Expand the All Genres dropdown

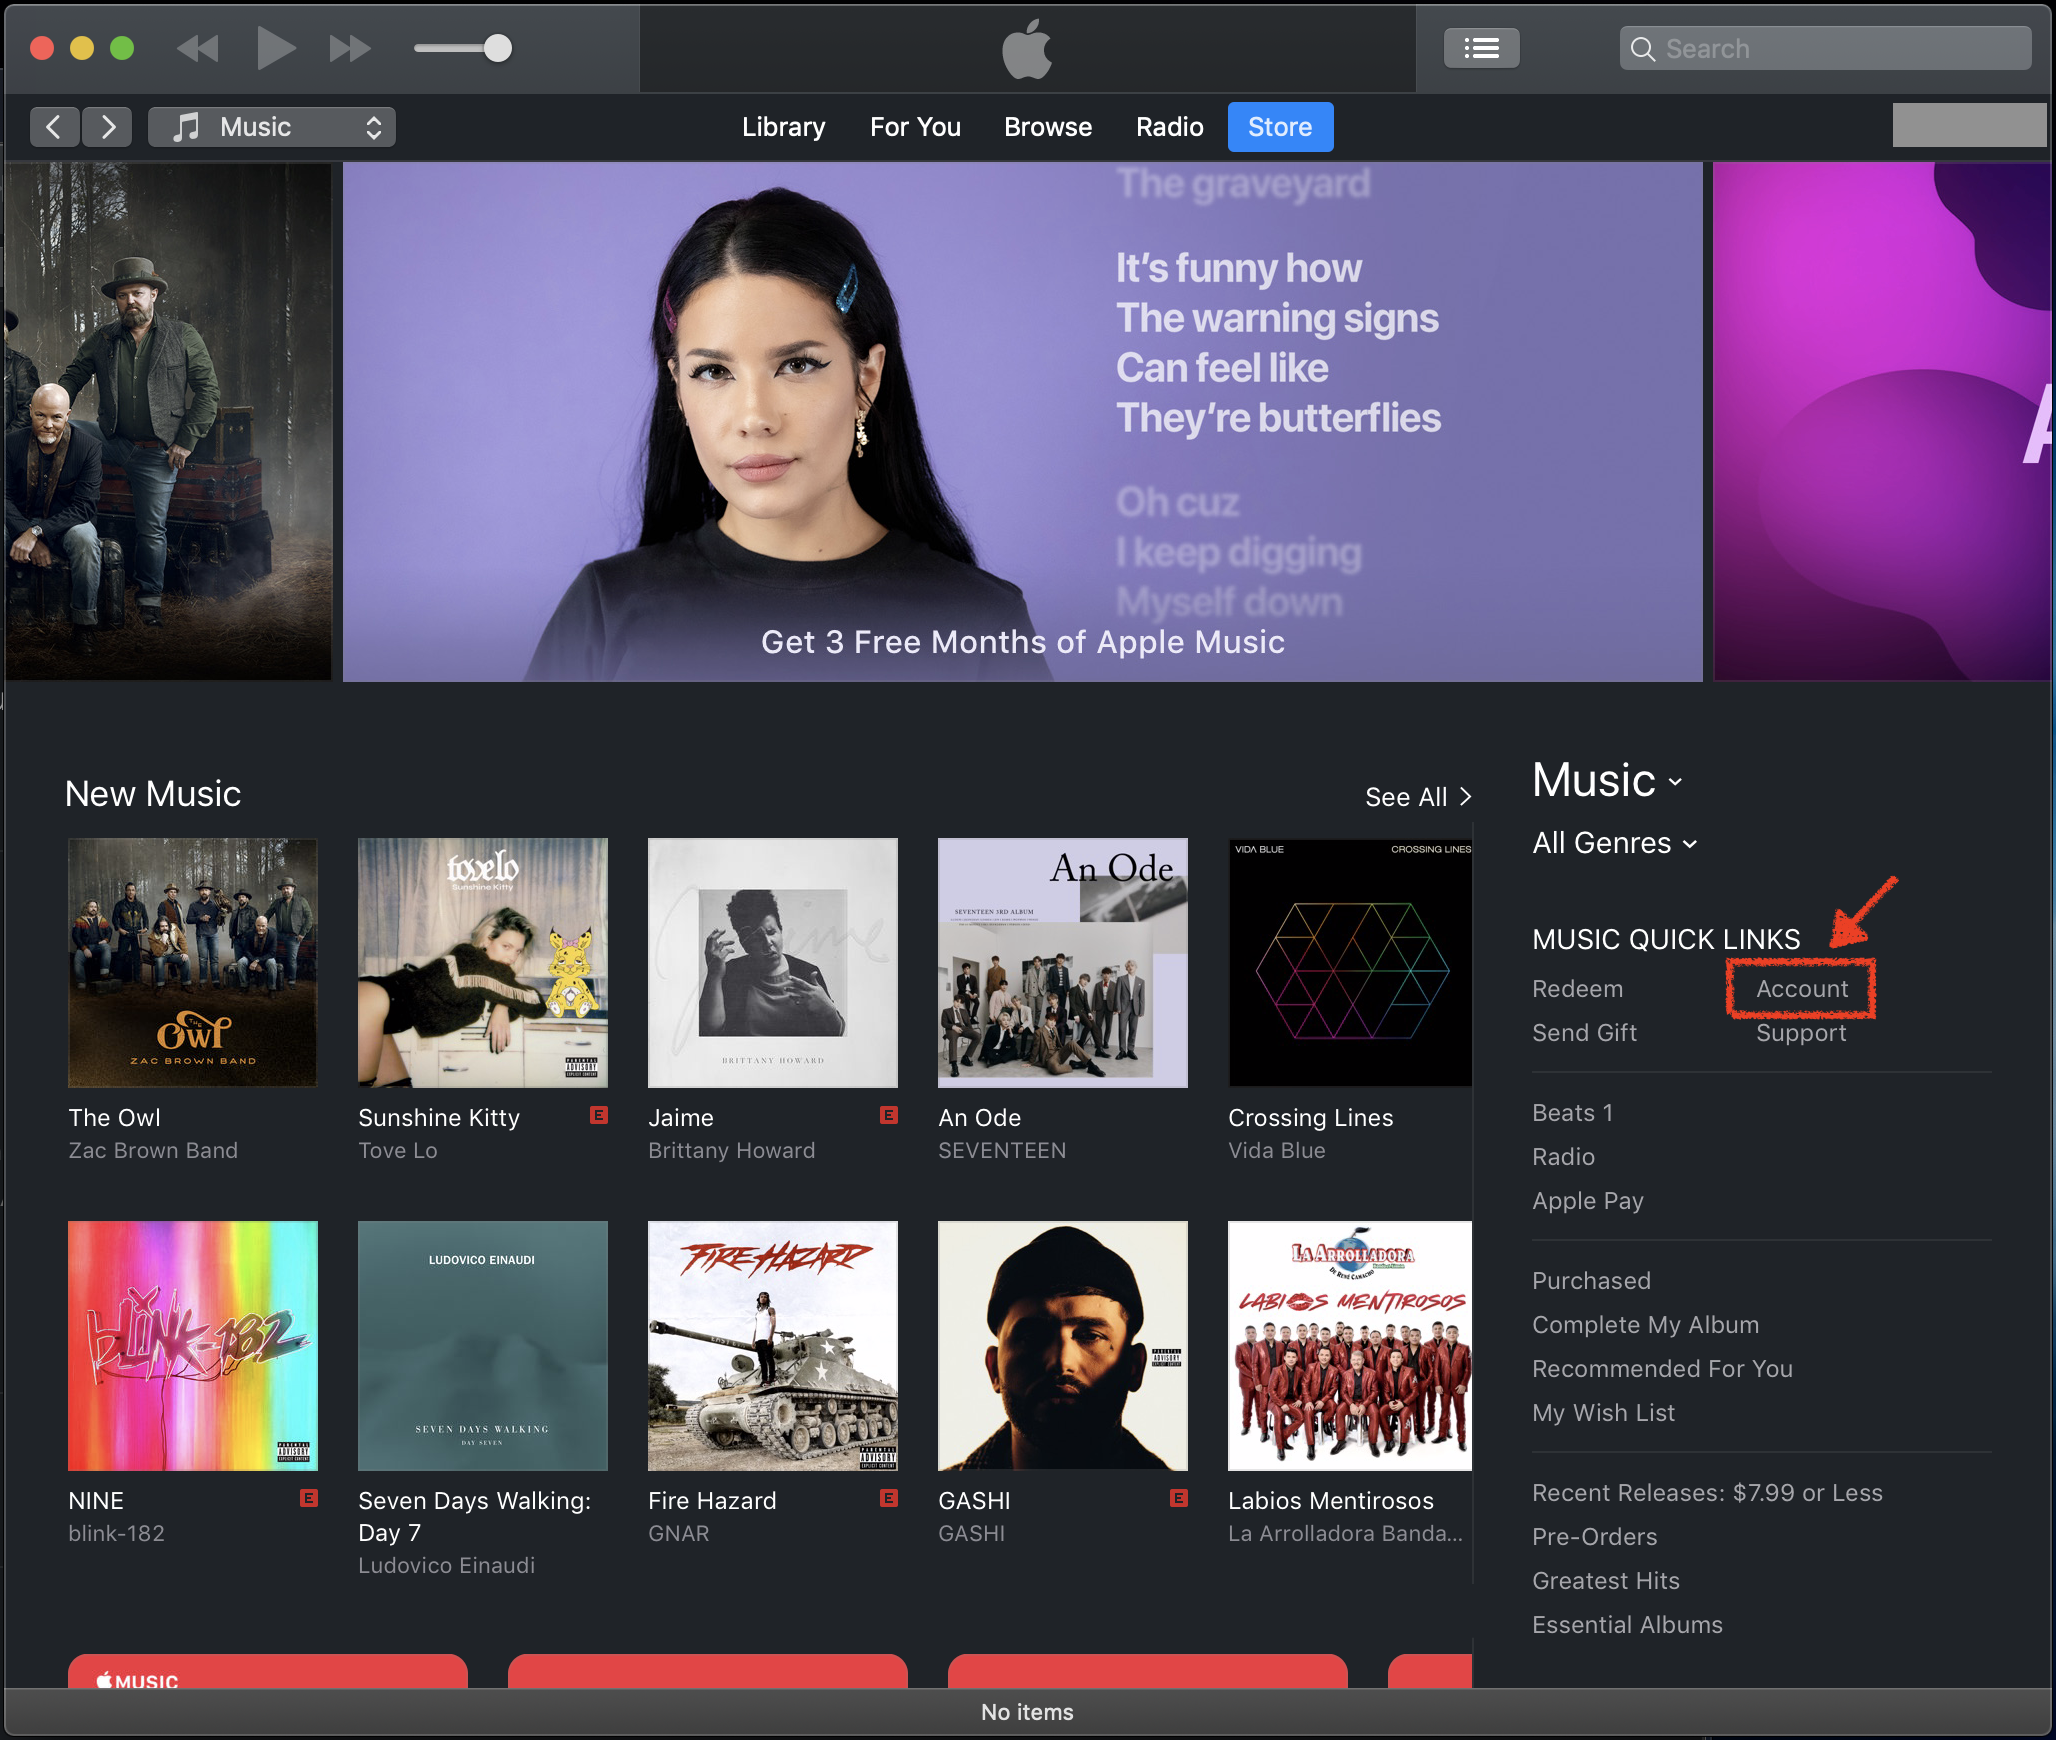pyautogui.click(x=1614, y=843)
